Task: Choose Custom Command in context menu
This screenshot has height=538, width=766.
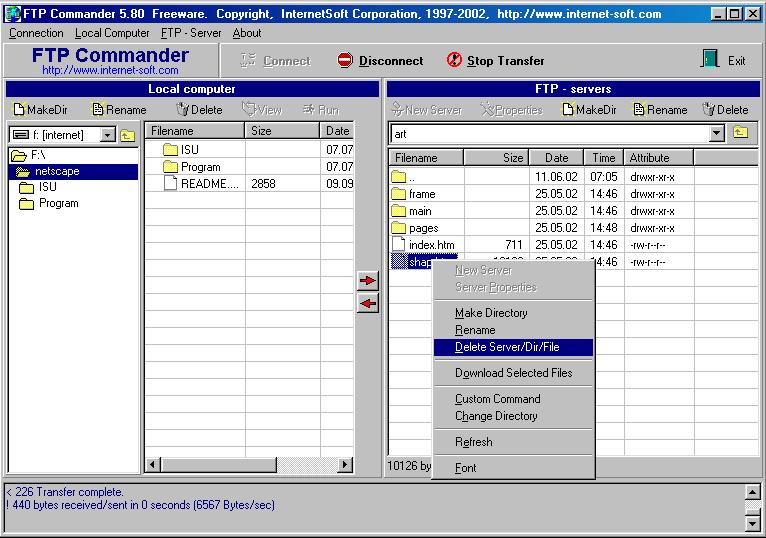Action: click(x=513, y=399)
